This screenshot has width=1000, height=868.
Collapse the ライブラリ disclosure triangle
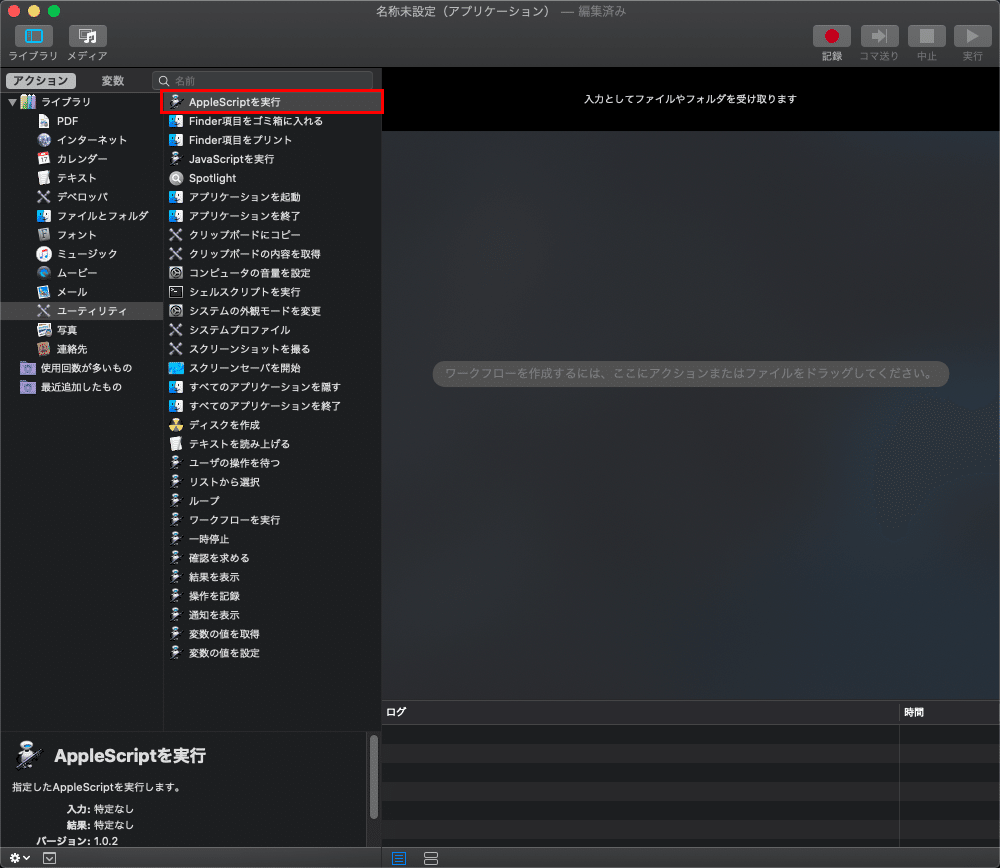[x=12, y=102]
